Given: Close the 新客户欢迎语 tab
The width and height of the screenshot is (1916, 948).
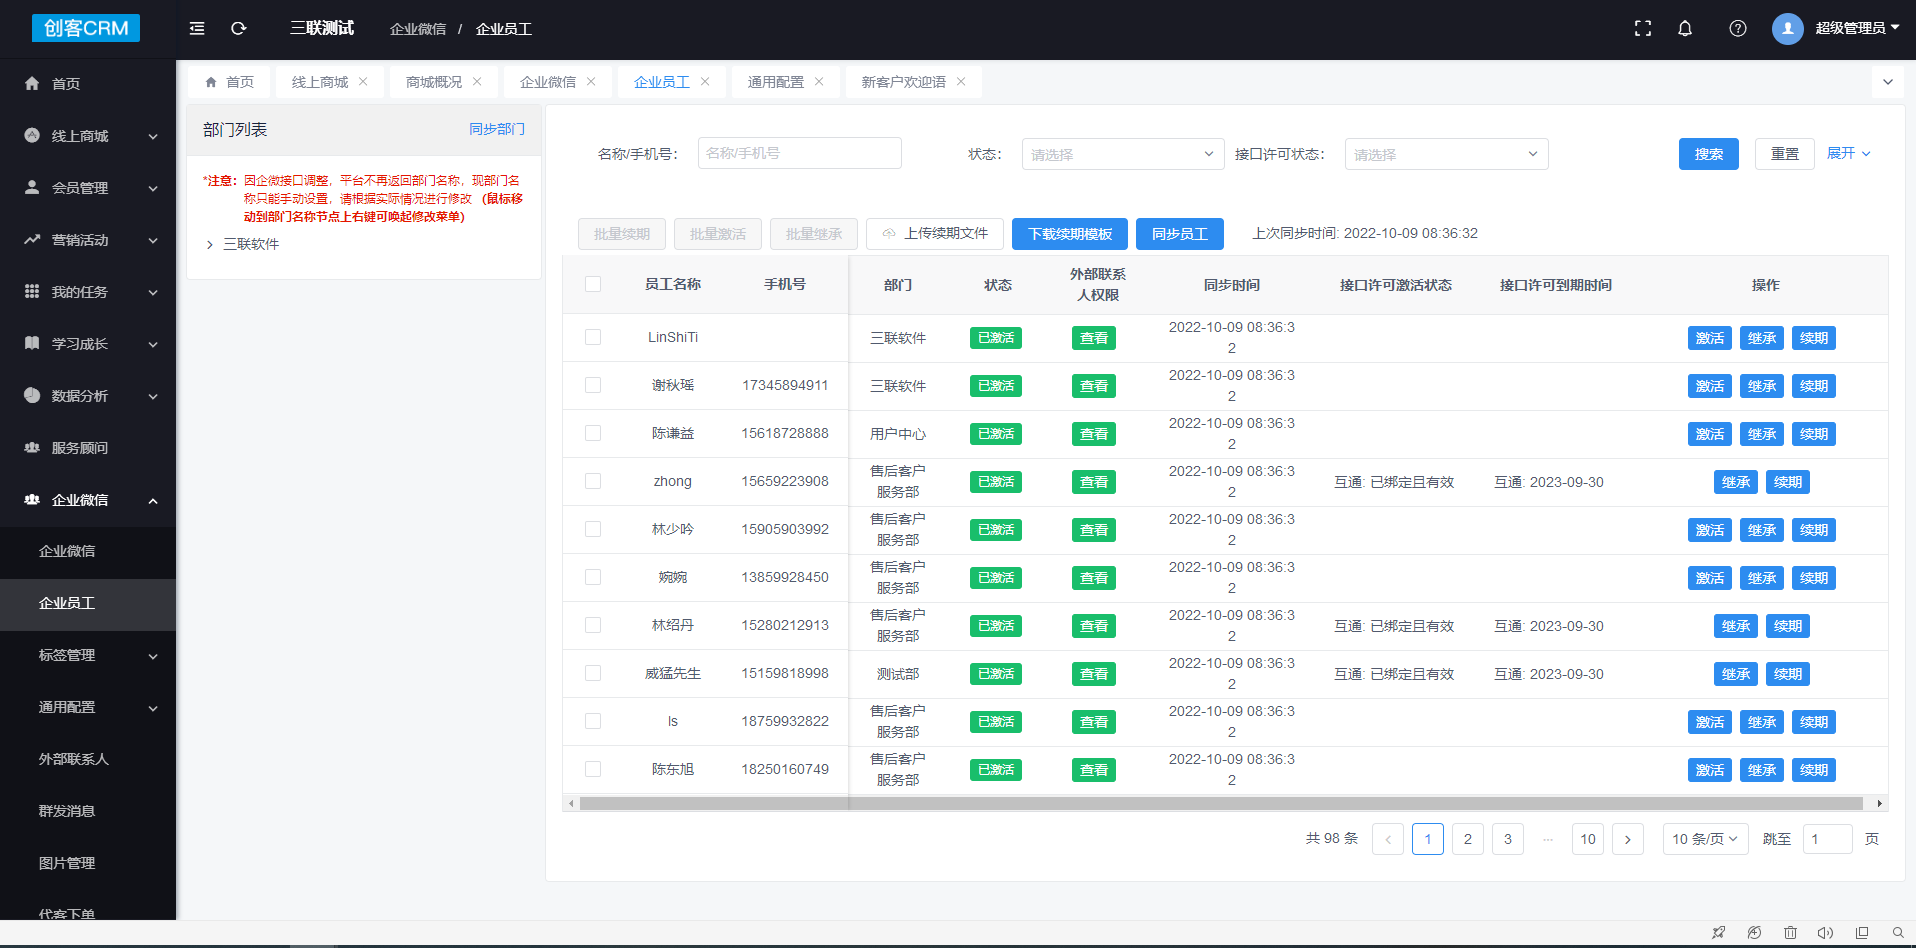Looking at the screenshot, I should (961, 82).
